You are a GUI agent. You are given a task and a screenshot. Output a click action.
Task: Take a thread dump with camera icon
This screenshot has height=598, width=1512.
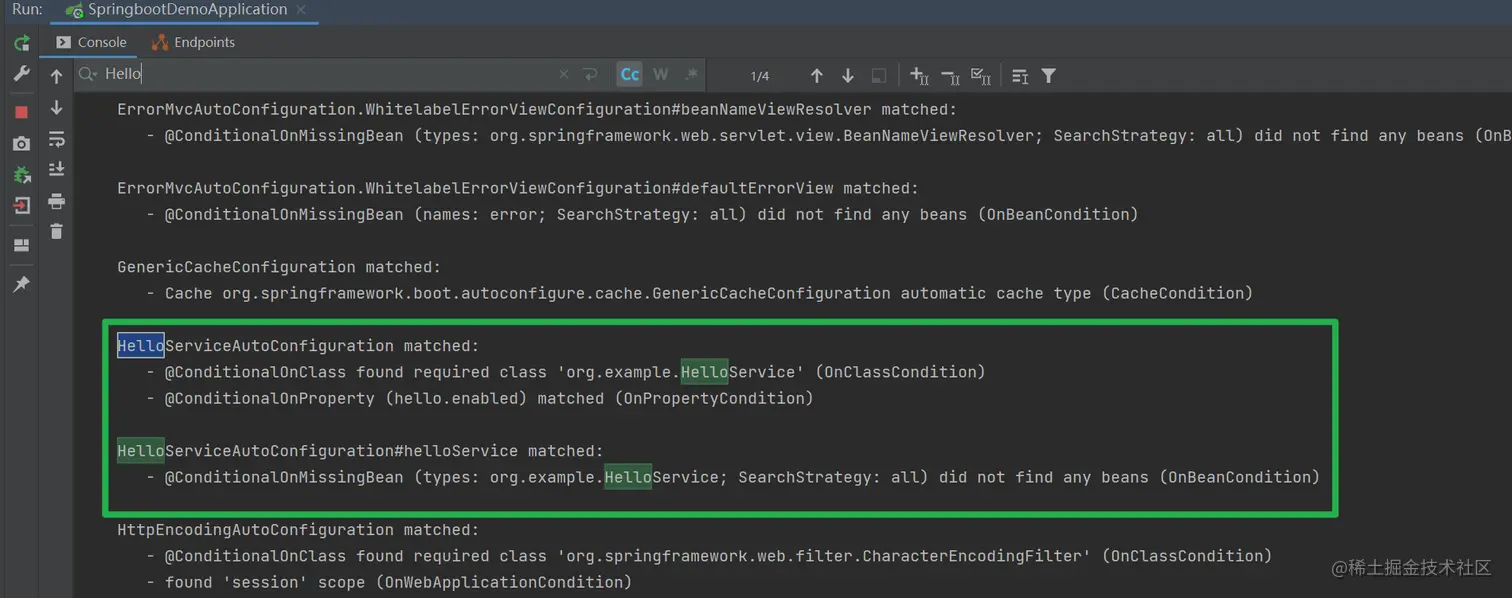click(x=21, y=144)
